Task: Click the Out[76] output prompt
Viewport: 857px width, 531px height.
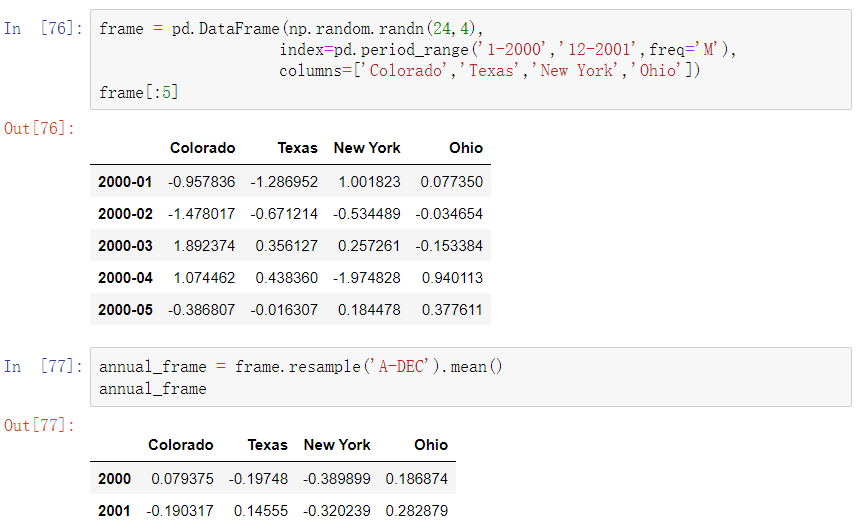Action: (39, 128)
